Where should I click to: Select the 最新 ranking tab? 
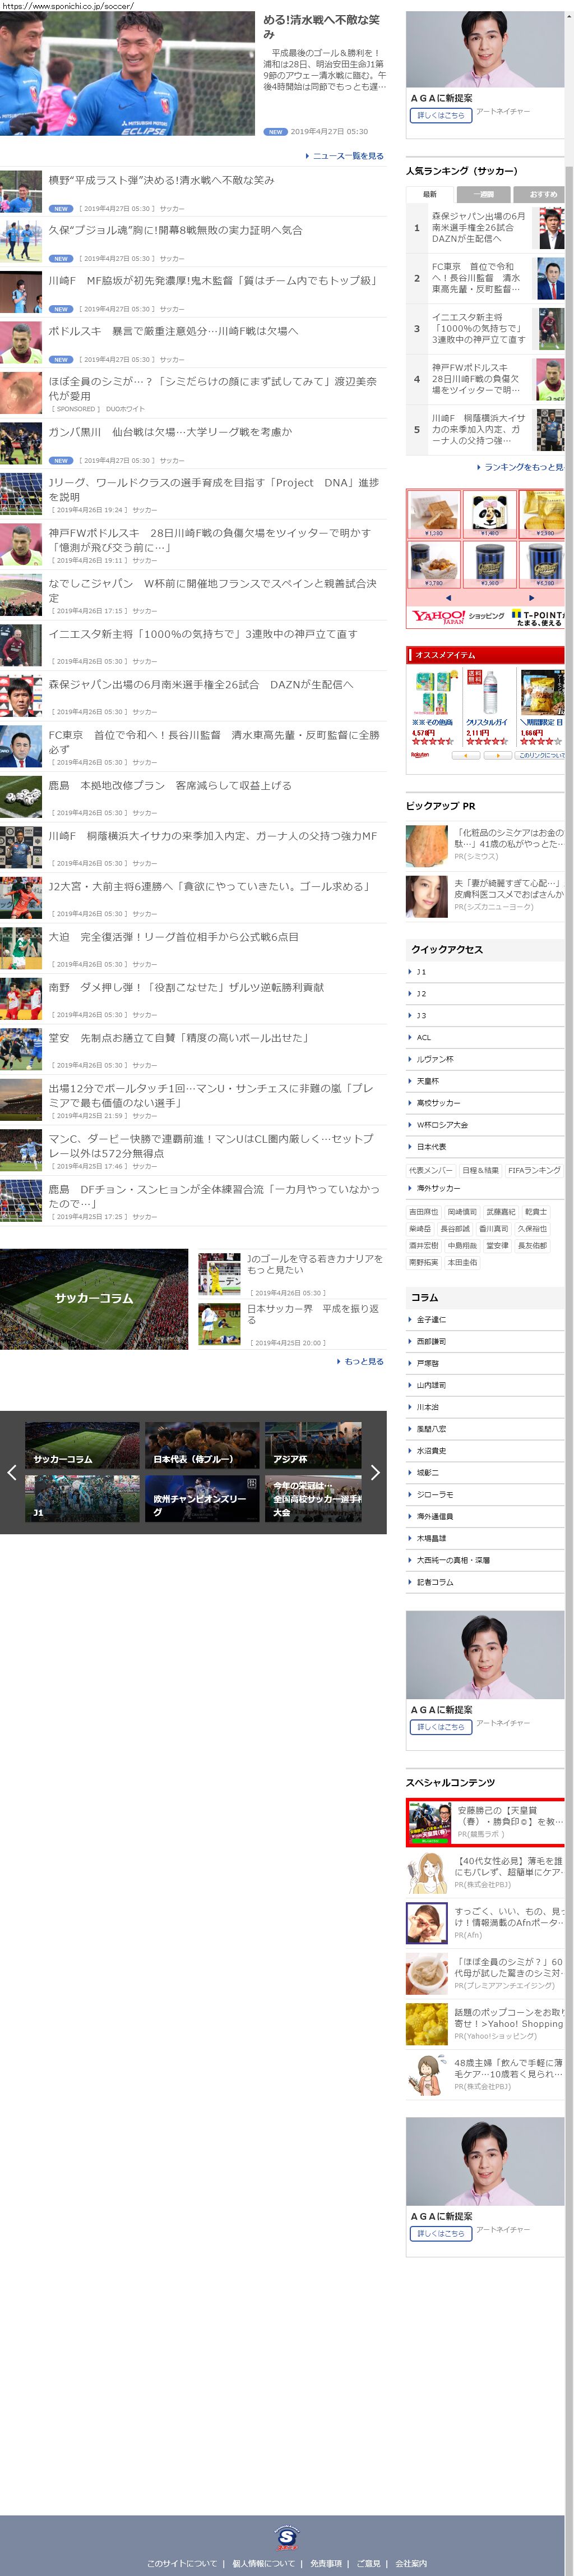click(x=429, y=194)
